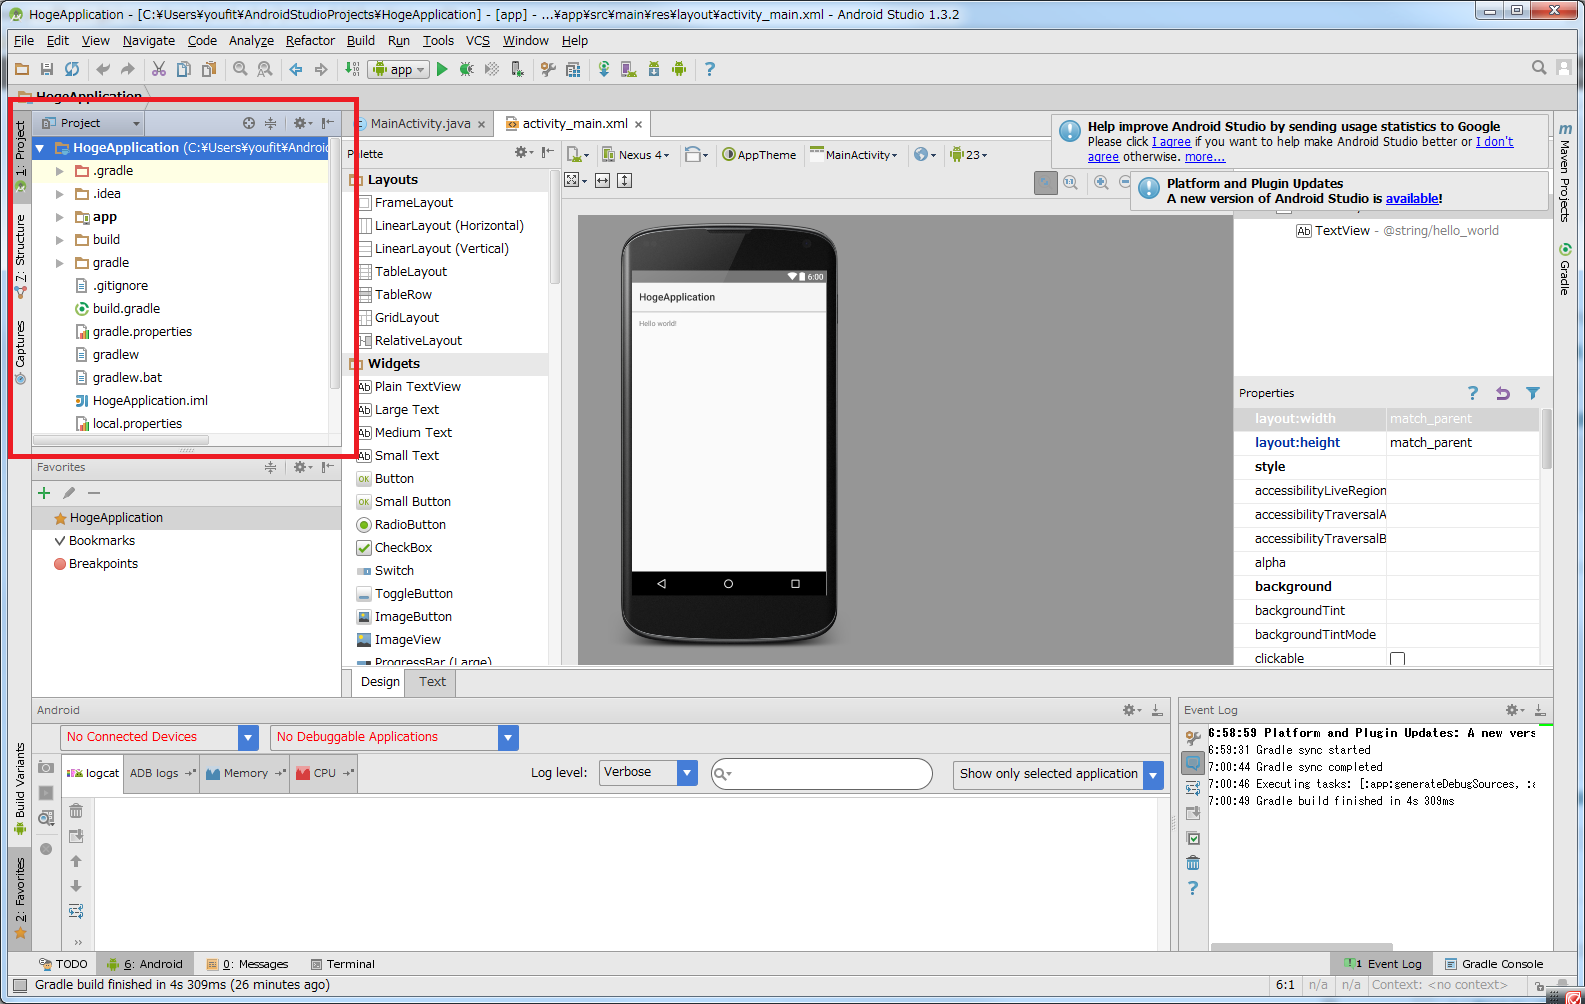The width and height of the screenshot is (1585, 1004).
Task: Click the 'I agree' link in notification
Action: (x=1171, y=142)
